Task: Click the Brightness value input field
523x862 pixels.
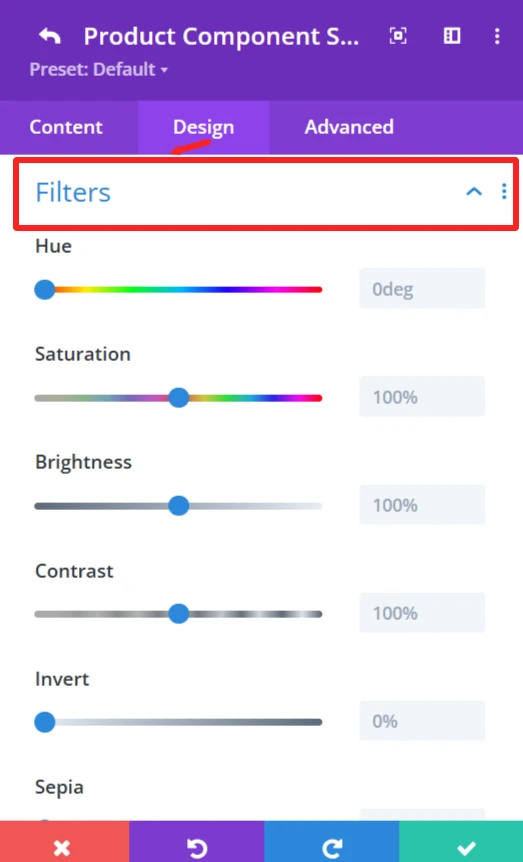Action: [422, 505]
